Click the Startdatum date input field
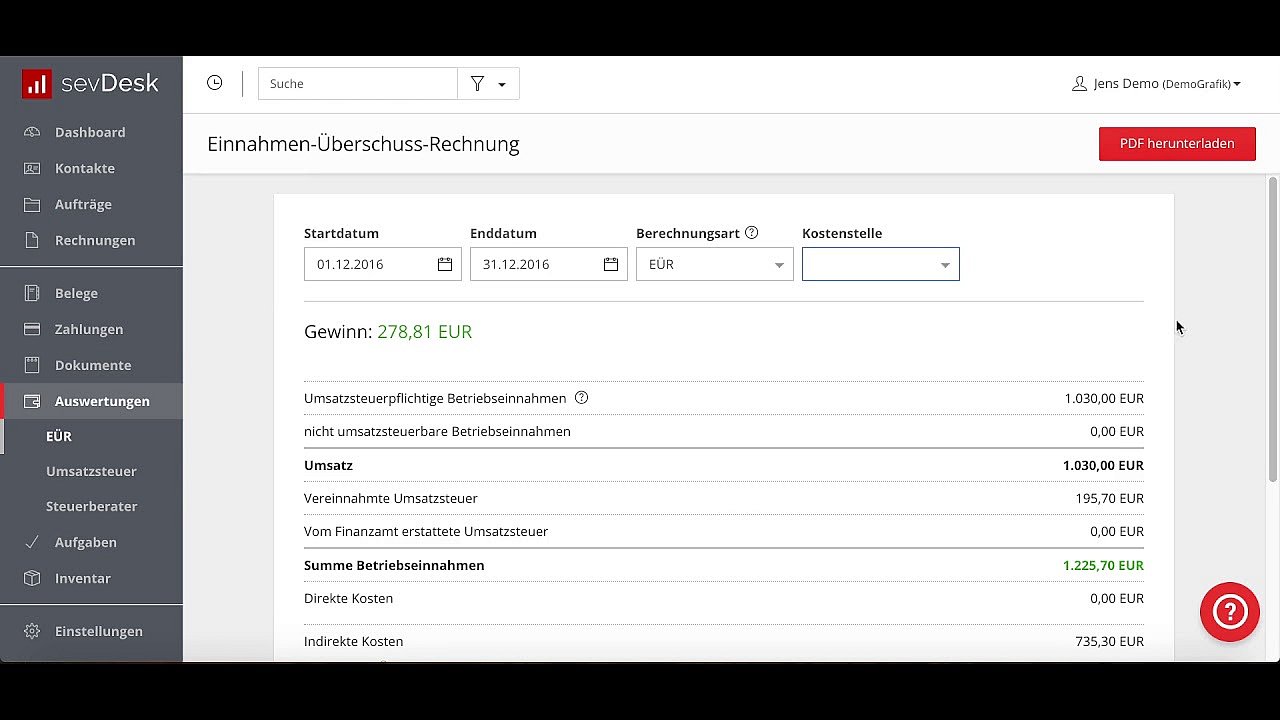This screenshot has height=720, width=1280. pyautogui.click(x=368, y=264)
